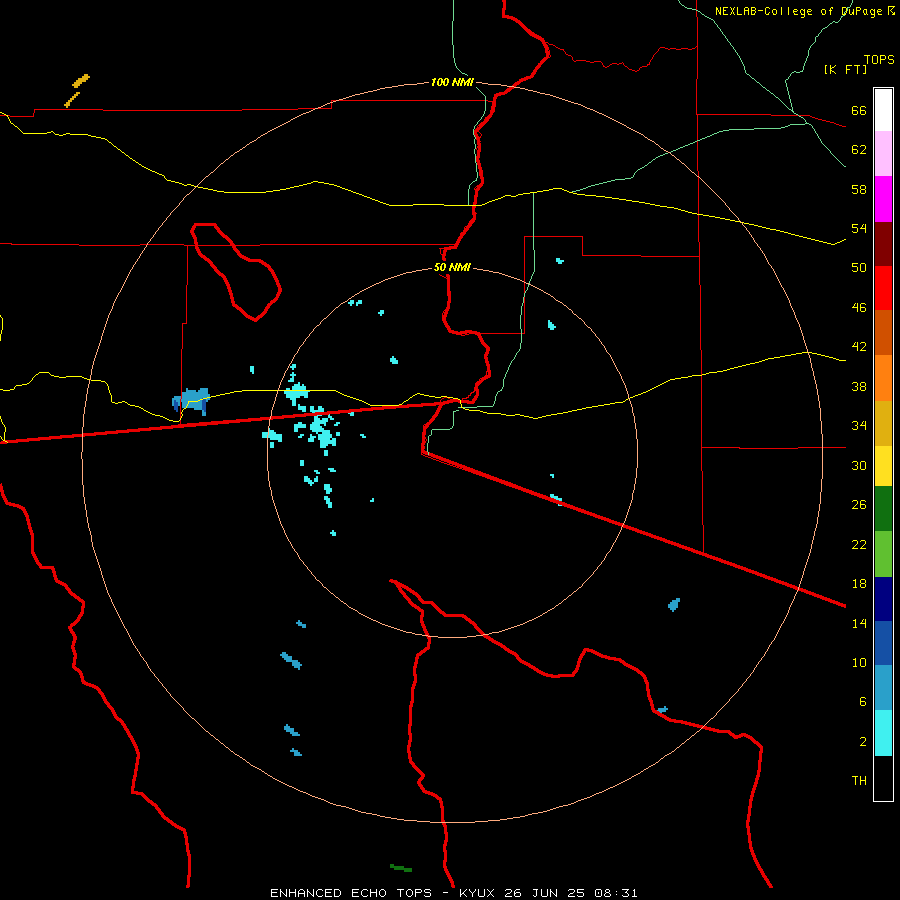Viewport: 900px width, 900px height.
Task: Select the dark red maroon legend block
Action: coord(883,244)
